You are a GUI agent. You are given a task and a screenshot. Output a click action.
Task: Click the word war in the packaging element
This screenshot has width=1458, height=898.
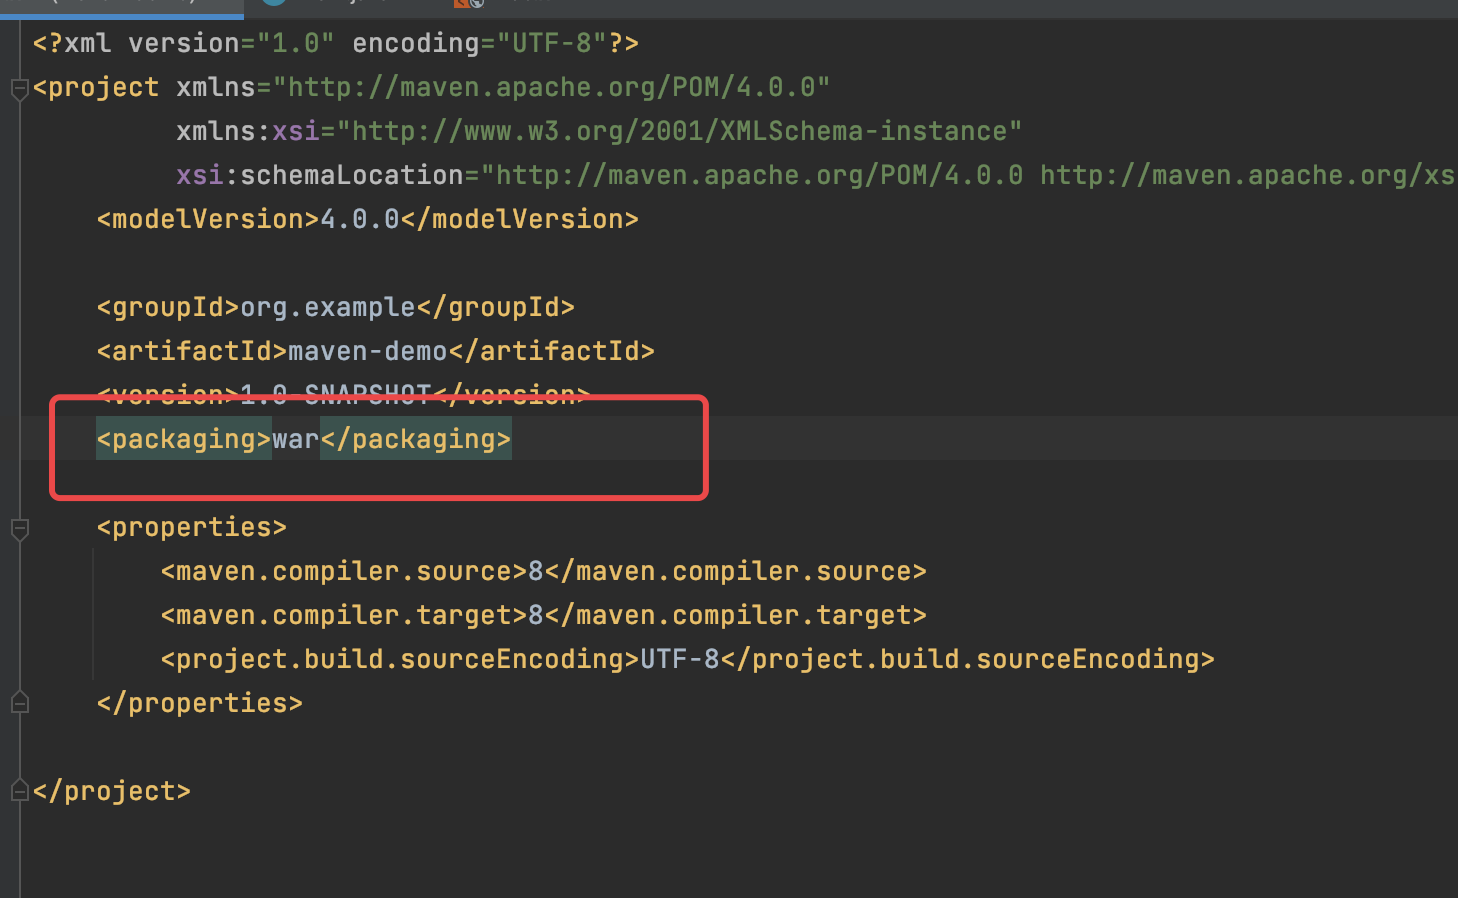[296, 440]
